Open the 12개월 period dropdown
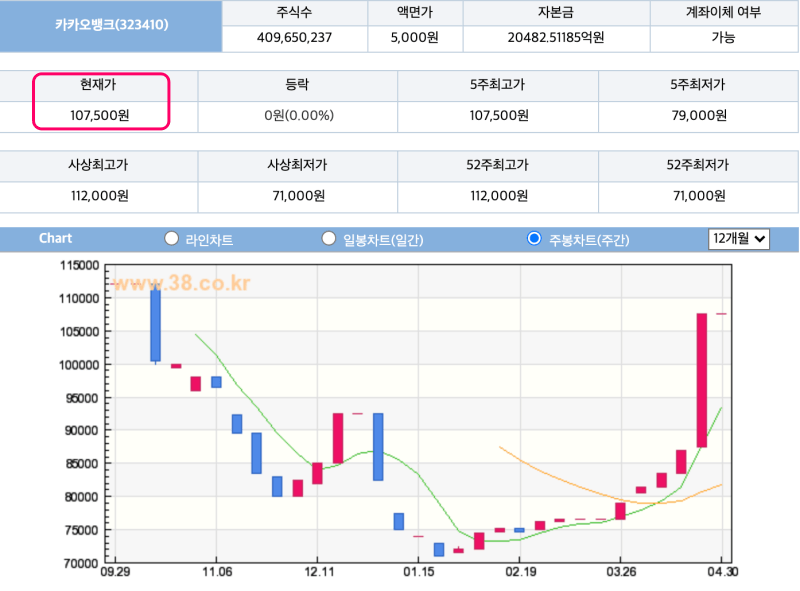800x591 pixels. pyautogui.click(x=739, y=239)
